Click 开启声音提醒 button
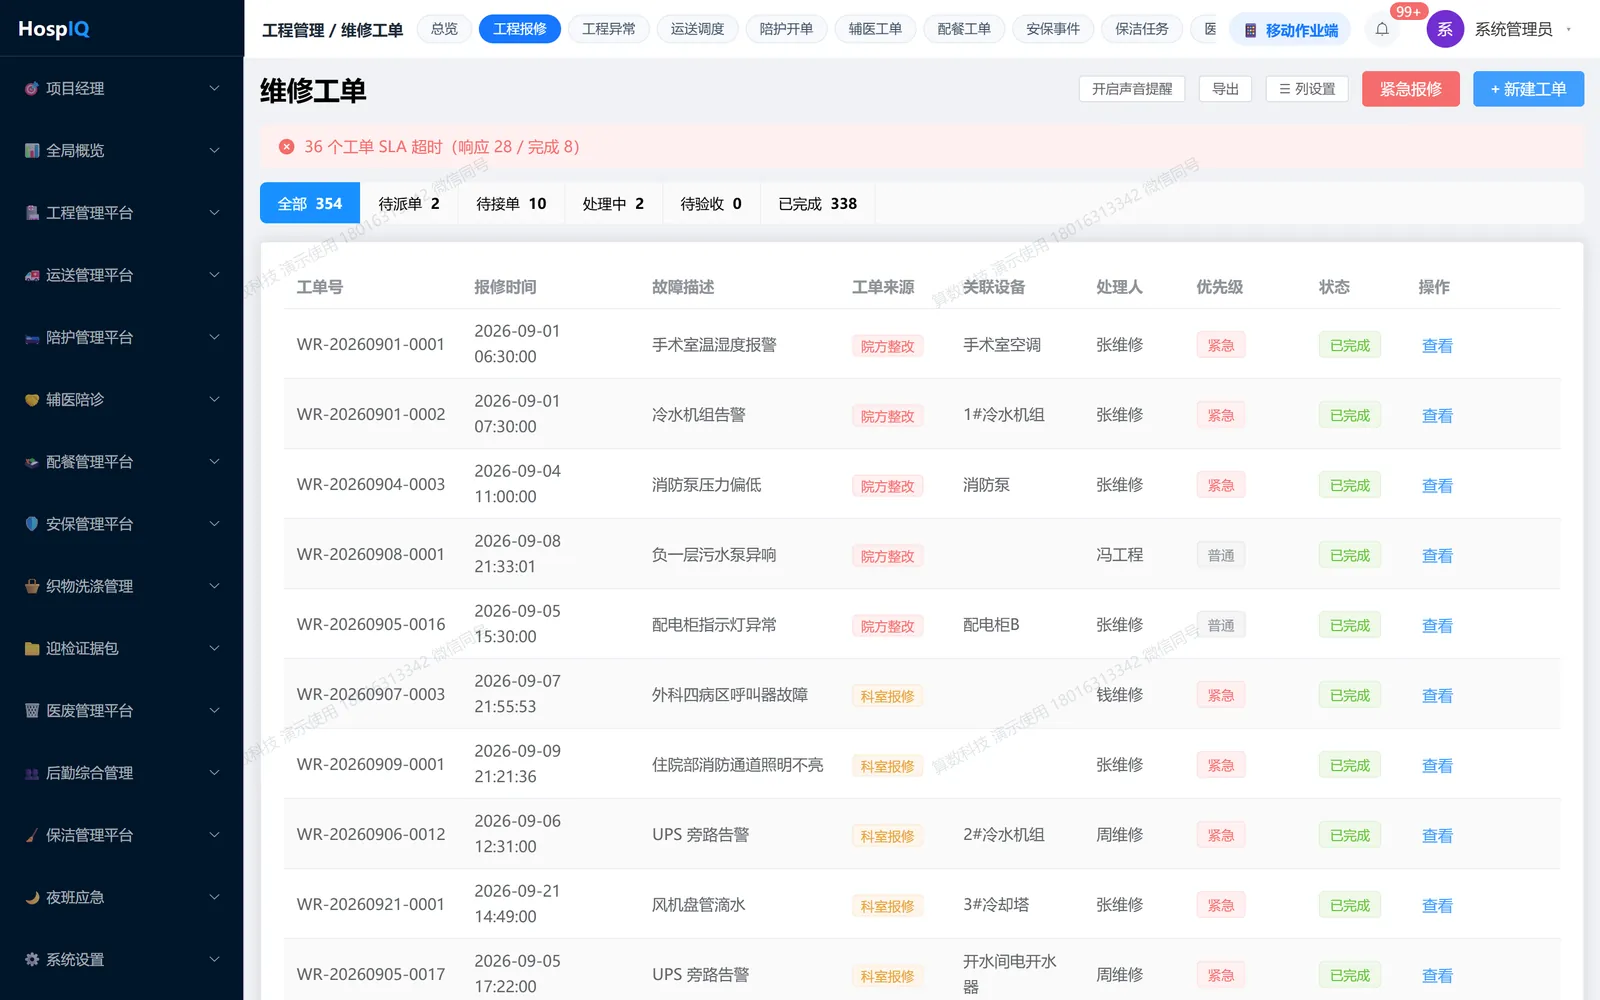The image size is (1600, 1000). (x=1132, y=89)
